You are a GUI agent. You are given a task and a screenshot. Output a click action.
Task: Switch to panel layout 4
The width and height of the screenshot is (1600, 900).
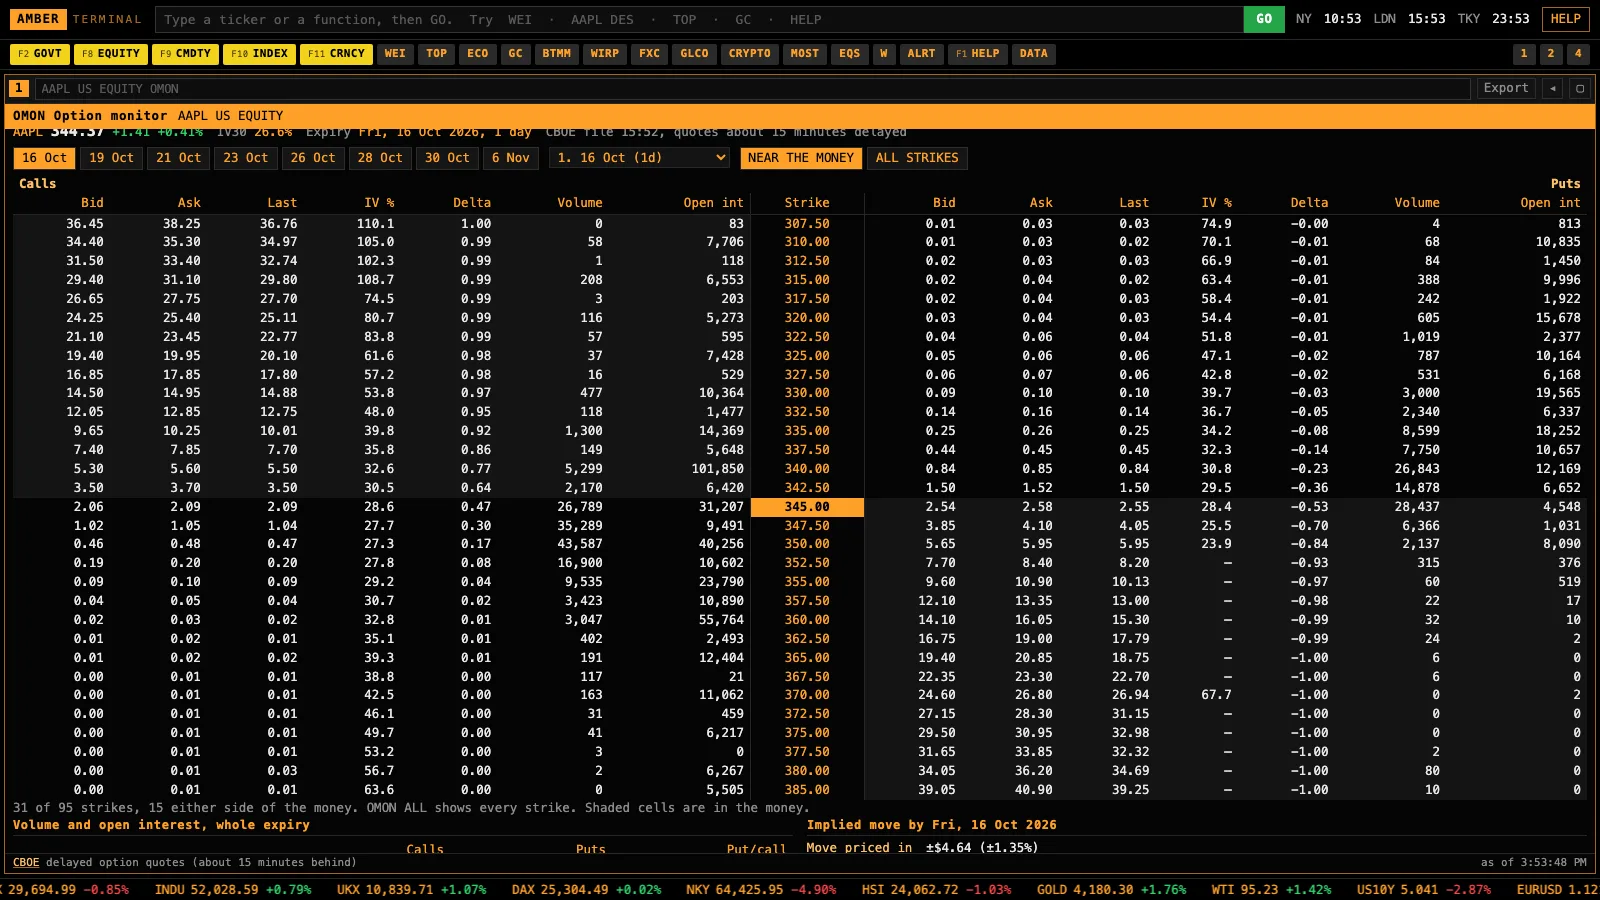[x=1578, y=54]
